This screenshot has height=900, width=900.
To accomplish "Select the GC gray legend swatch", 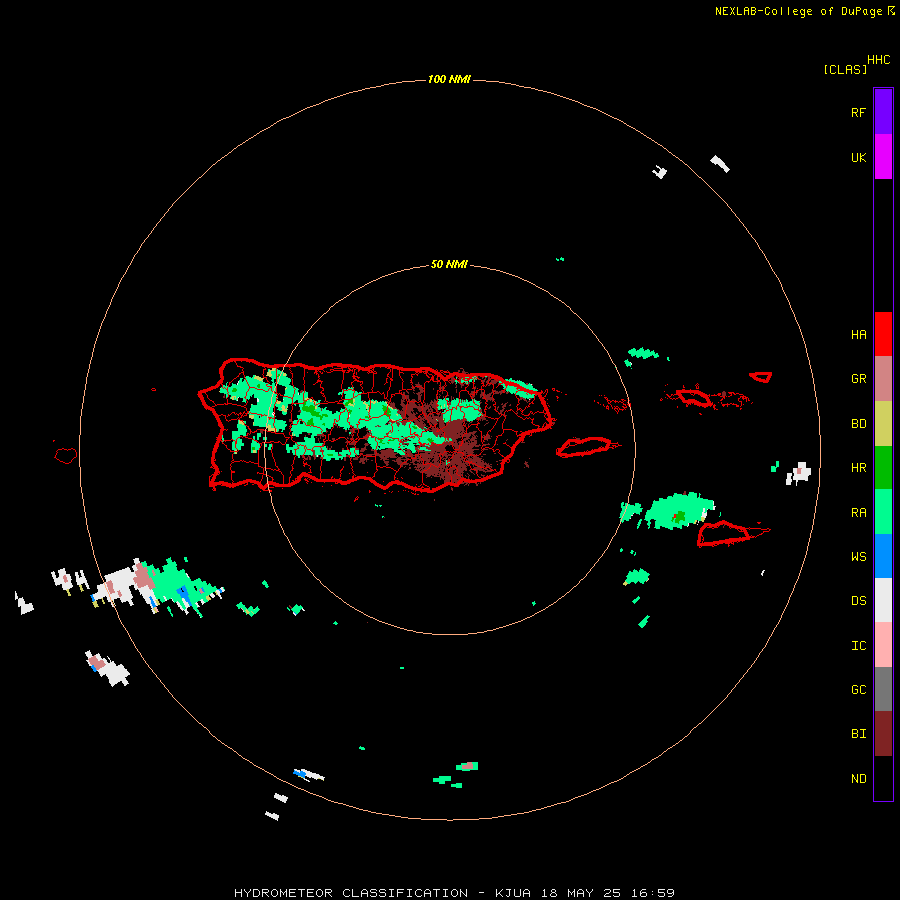I will (883, 689).
